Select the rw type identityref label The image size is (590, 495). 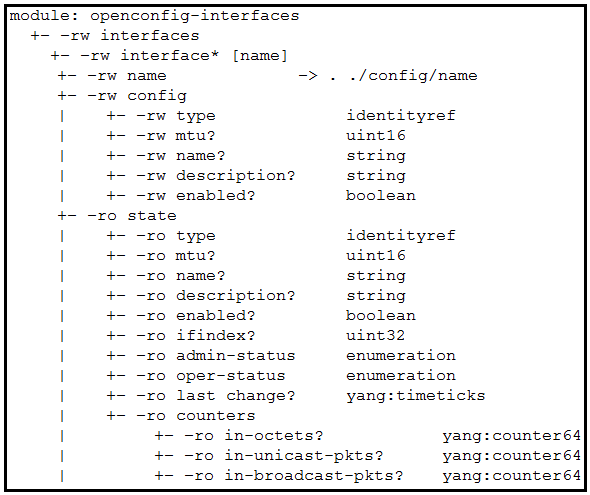pos(401,116)
